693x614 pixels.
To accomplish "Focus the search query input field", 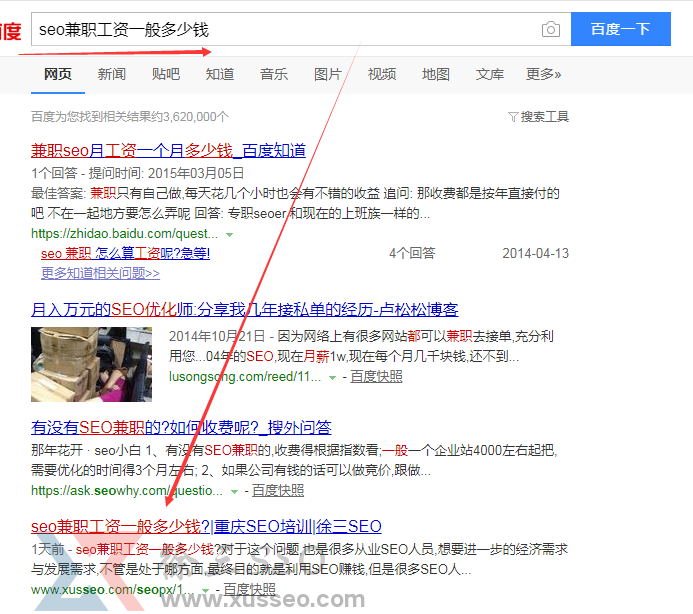I will click(280, 30).
